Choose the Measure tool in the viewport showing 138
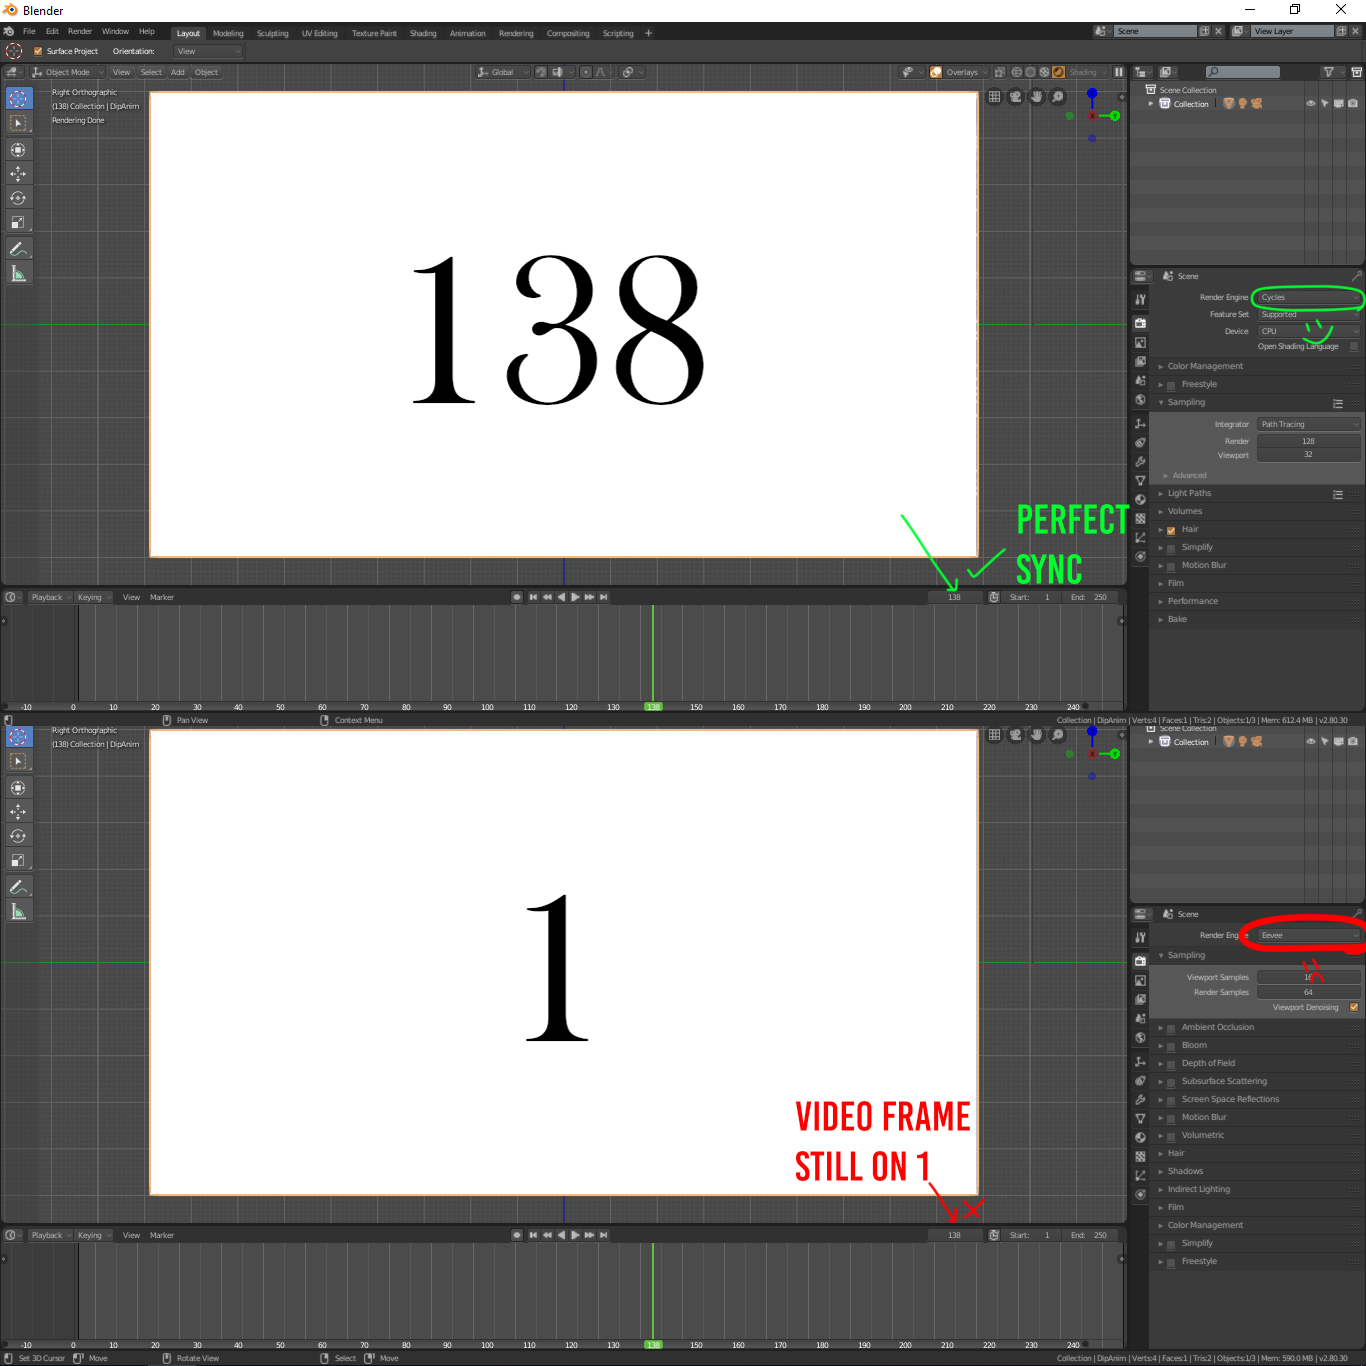The image size is (1366, 1366). coord(18,273)
